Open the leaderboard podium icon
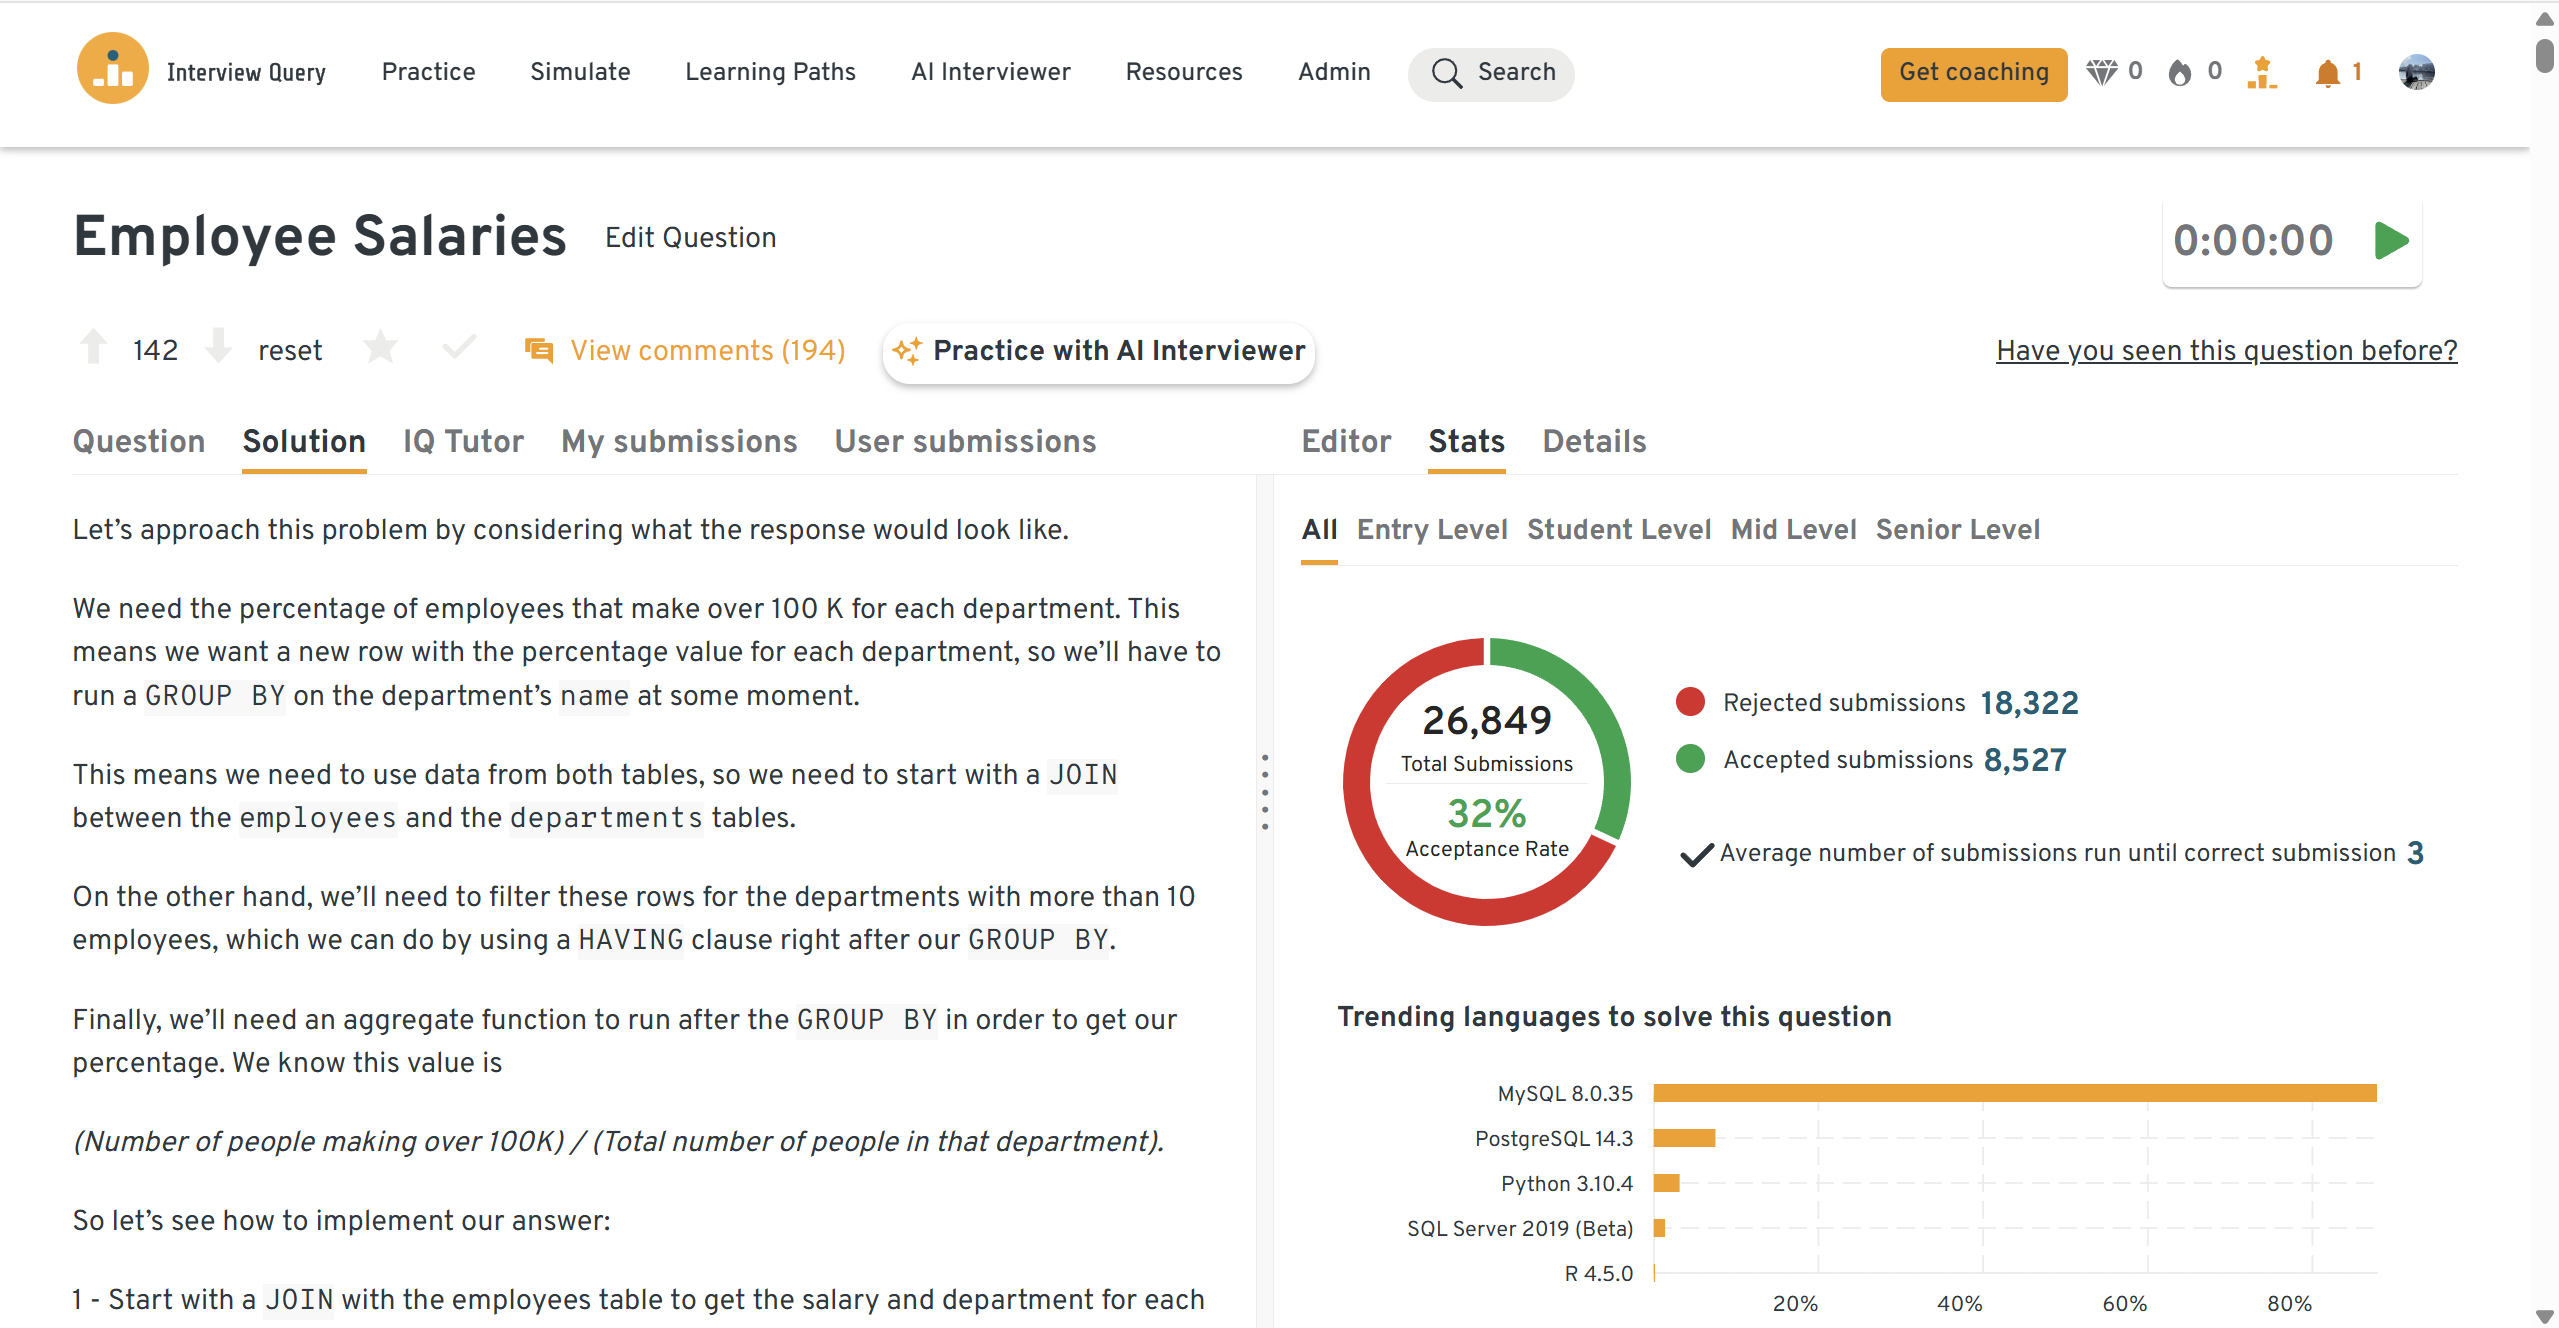 (x=2261, y=73)
